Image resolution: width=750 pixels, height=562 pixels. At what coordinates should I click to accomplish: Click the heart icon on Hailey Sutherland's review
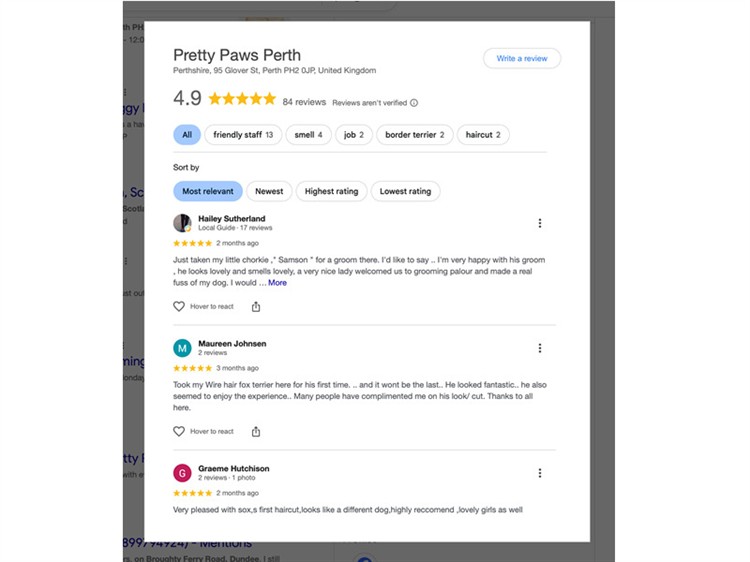(178, 307)
